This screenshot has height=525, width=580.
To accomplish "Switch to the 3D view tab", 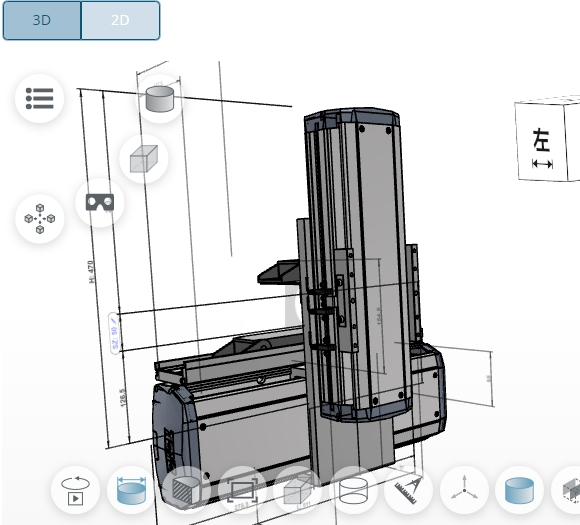I will (42, 20).
